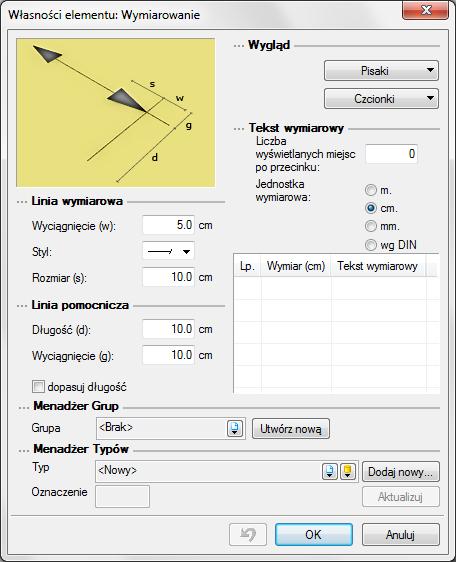
Task: Select the mm. unit radio button
Action: (x=371, y=226)
